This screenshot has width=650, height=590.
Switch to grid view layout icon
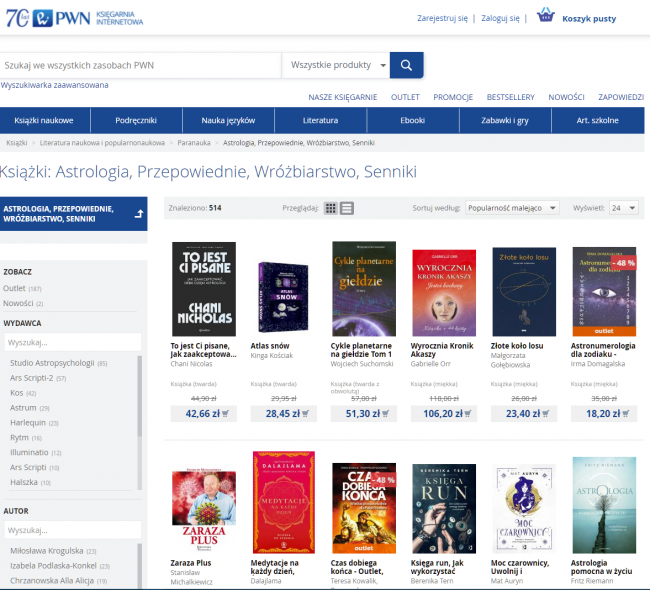tap(331, 208)
